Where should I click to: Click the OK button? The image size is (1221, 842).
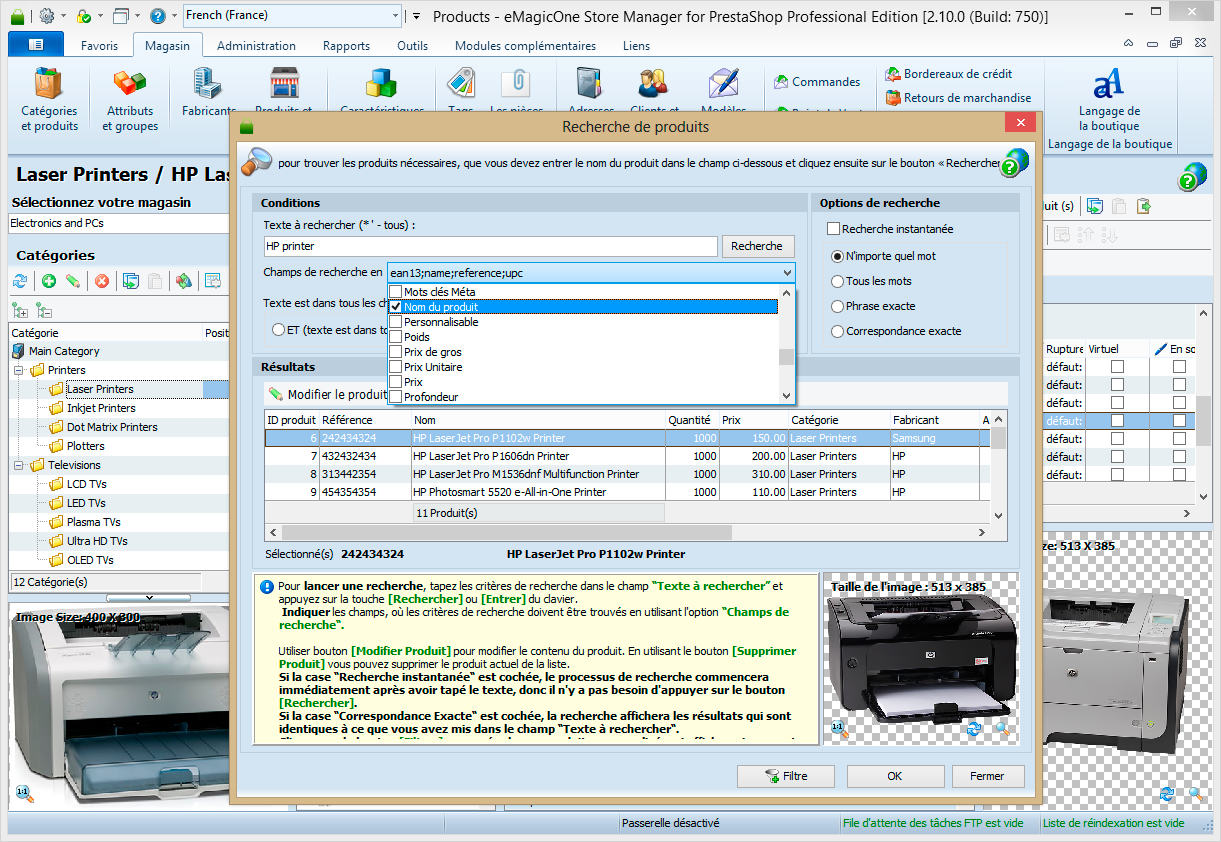click(895, 776)
